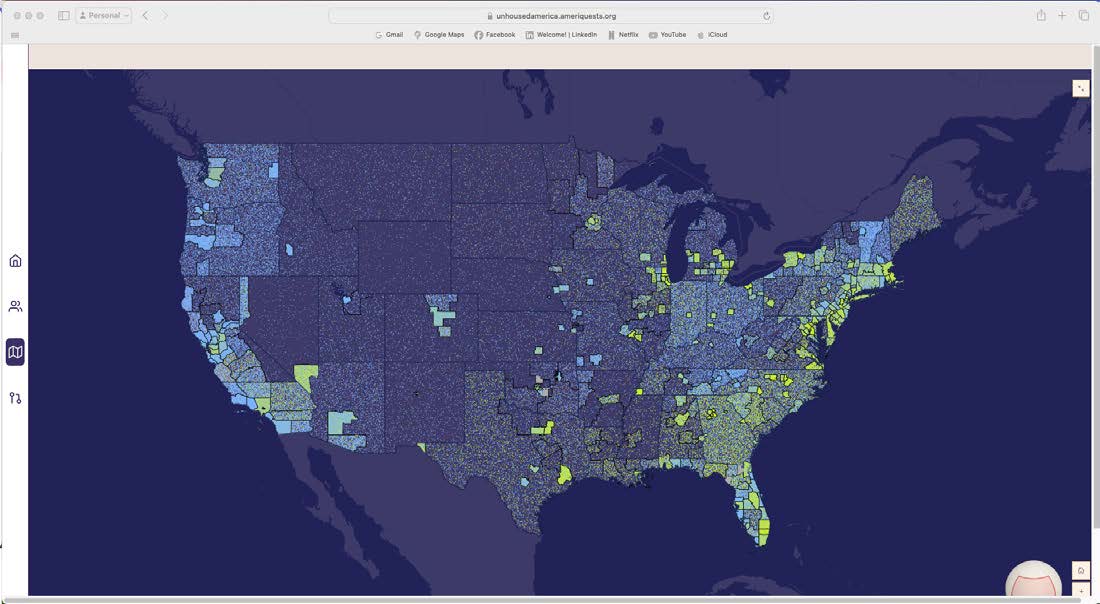Open the Safari Share menu icon
Viewport: 1100px width, 604px height.
[x=1041, y=15]
